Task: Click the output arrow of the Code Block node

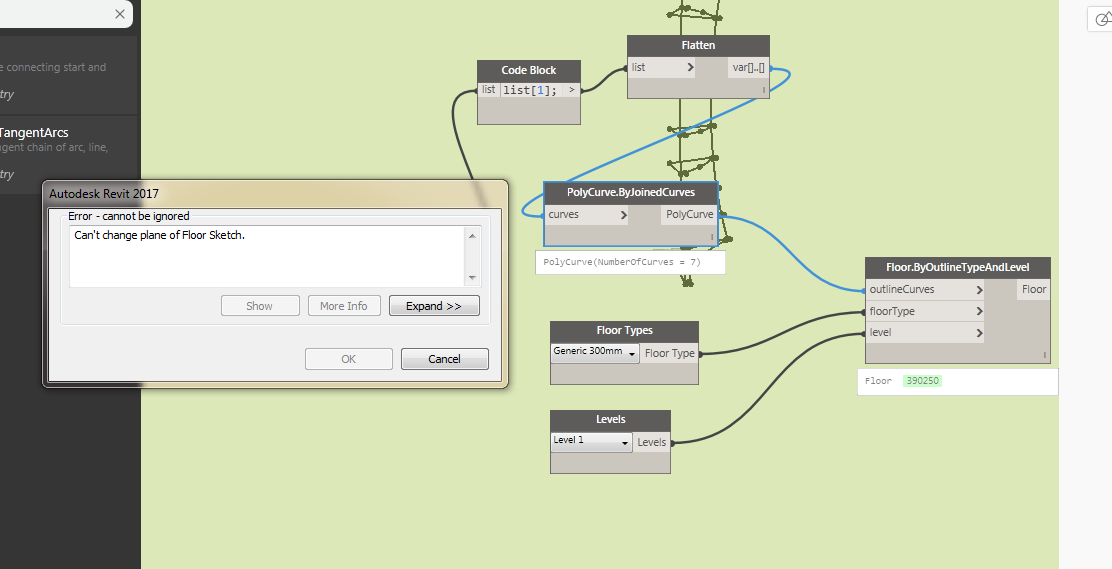Action: click(x=572, y=90)
